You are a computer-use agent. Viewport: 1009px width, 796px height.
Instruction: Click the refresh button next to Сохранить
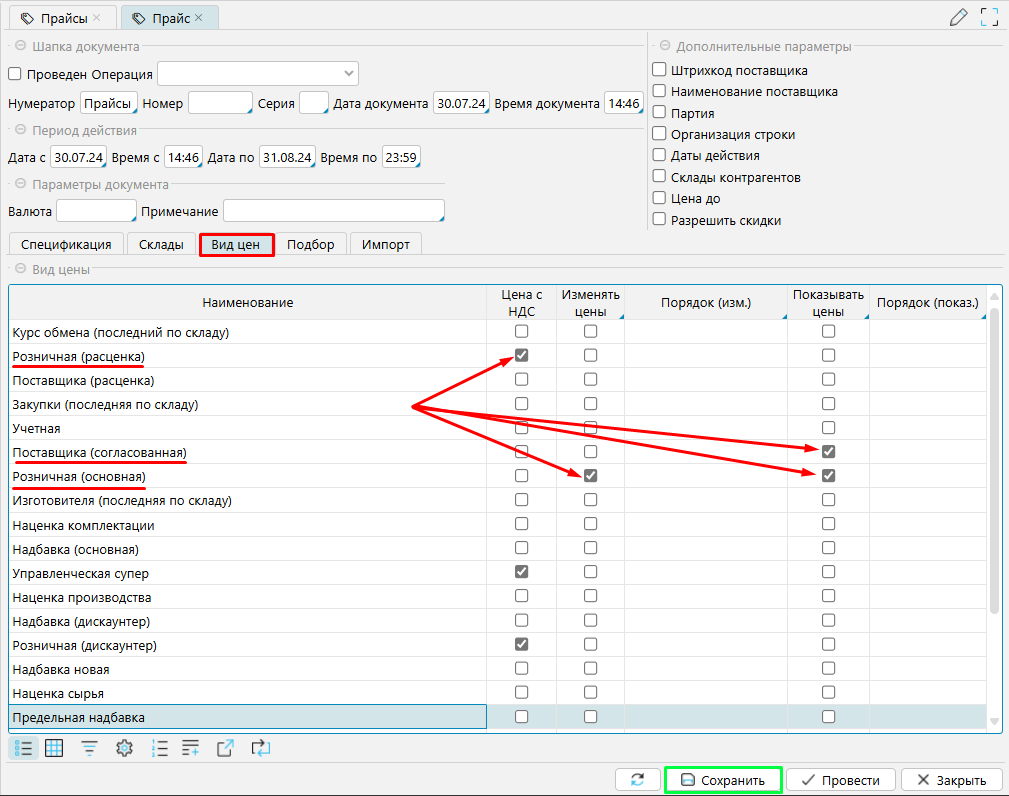click(637, 780)
